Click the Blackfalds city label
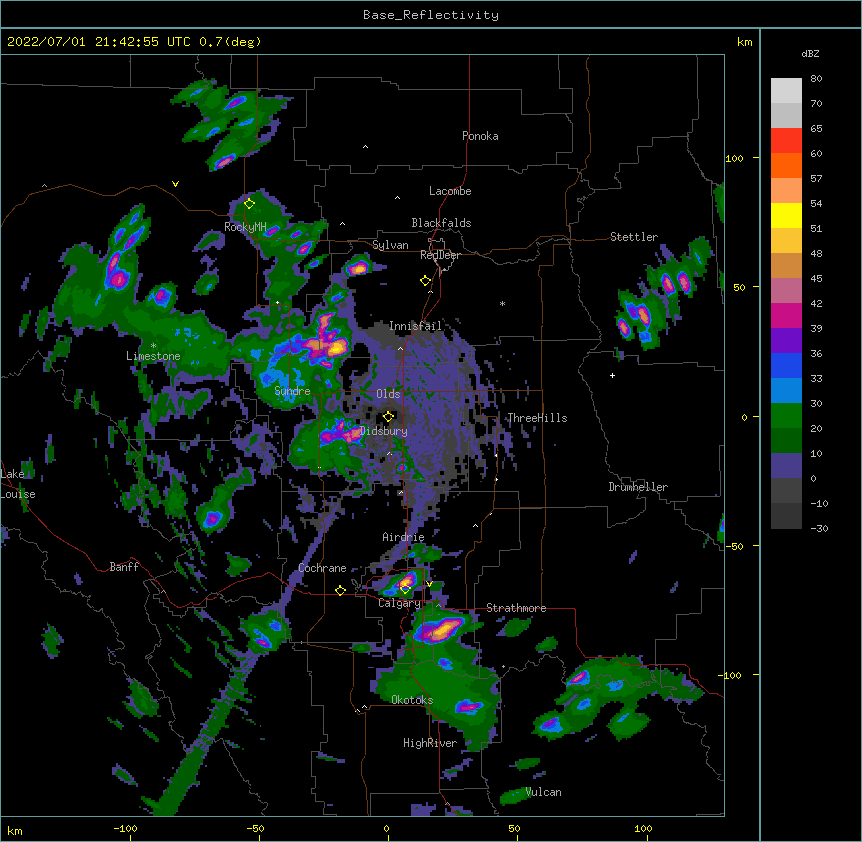This screenshot has height=842, width=862. tap(441, 223)
